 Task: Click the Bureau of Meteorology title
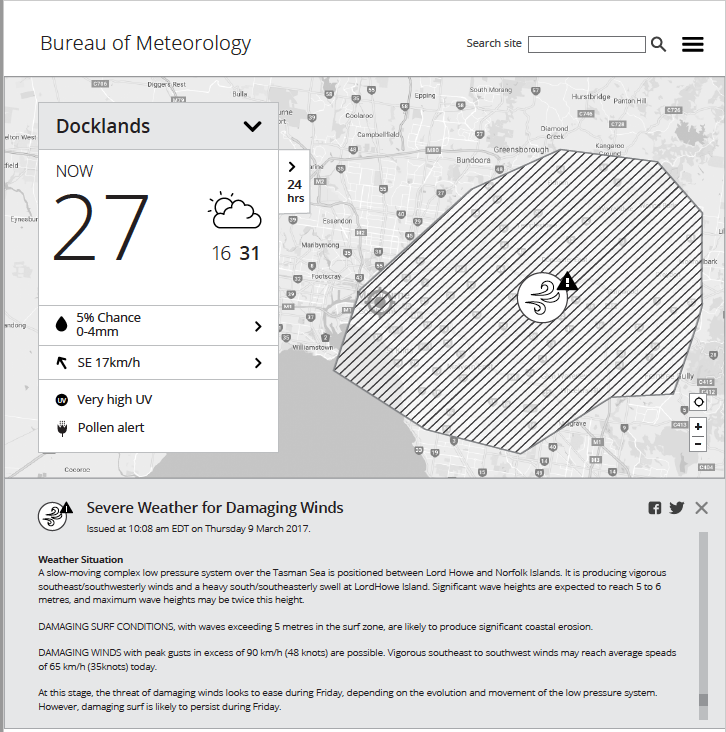click(x=146, y=43)
